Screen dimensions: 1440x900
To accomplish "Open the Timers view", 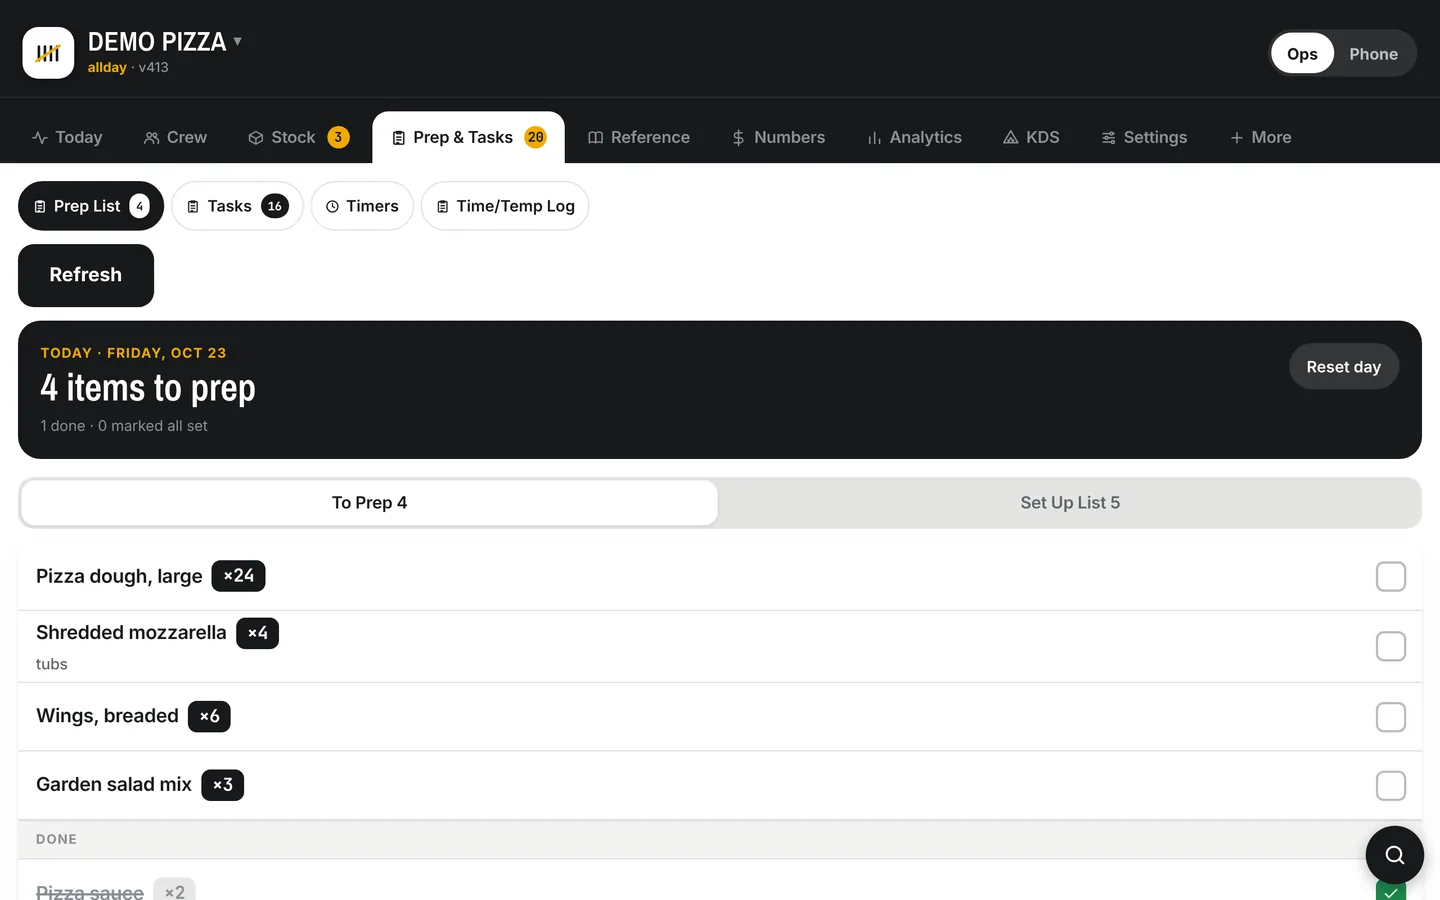I will tap(362, 206).
